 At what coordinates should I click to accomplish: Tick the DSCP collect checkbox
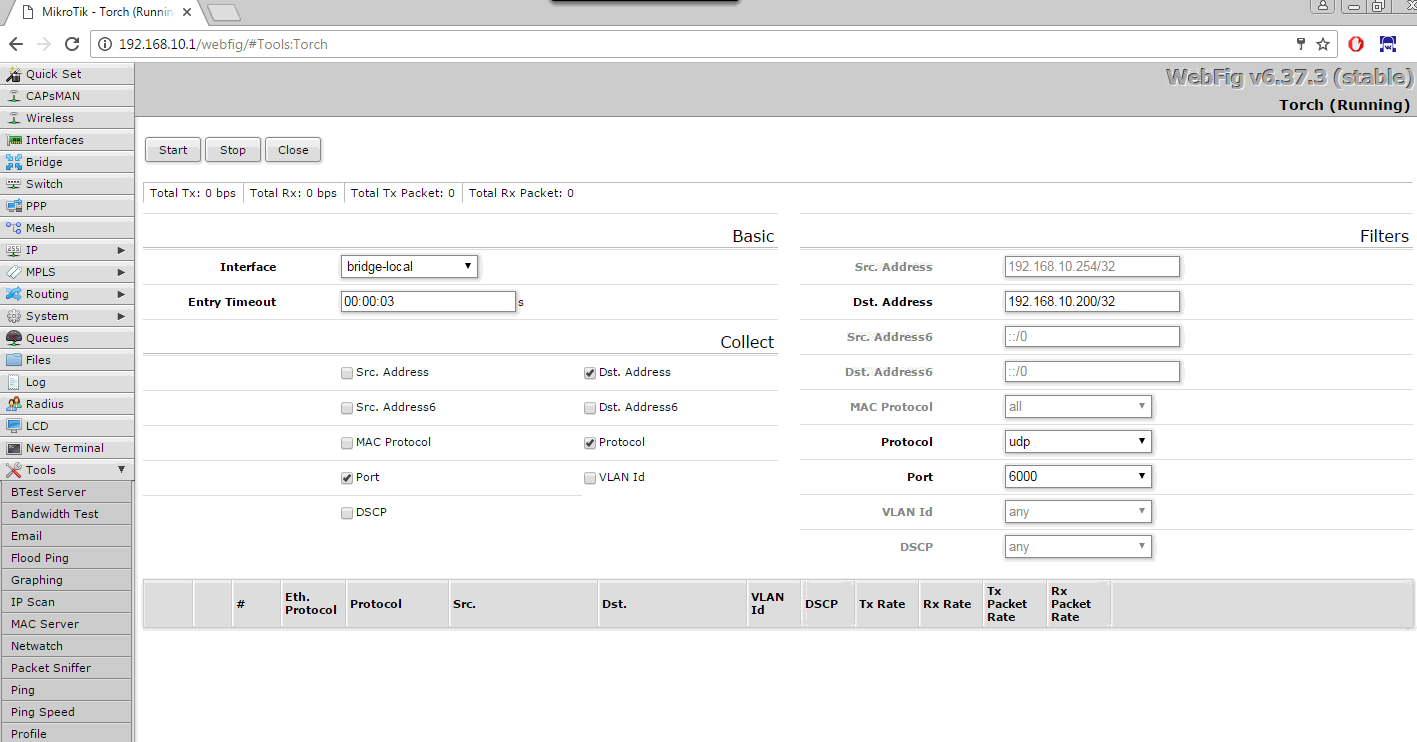coord(347,513)
